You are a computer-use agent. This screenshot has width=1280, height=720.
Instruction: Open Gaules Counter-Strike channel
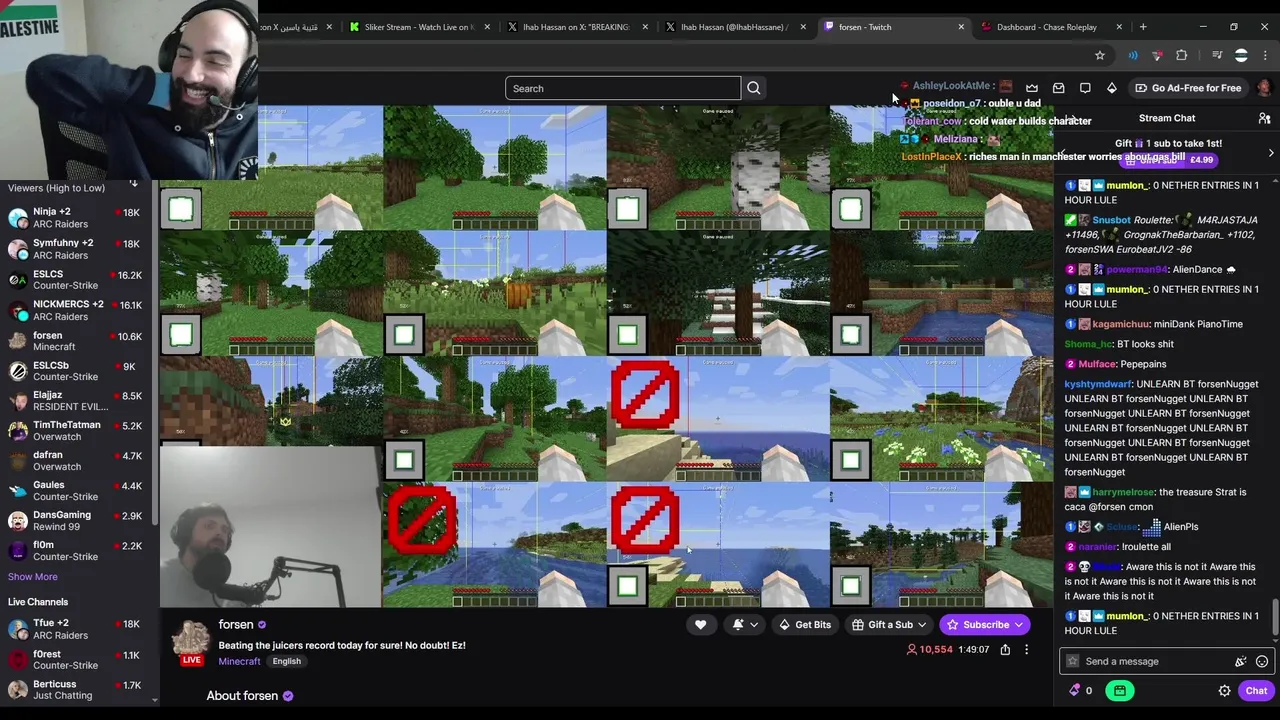(75, 491)
